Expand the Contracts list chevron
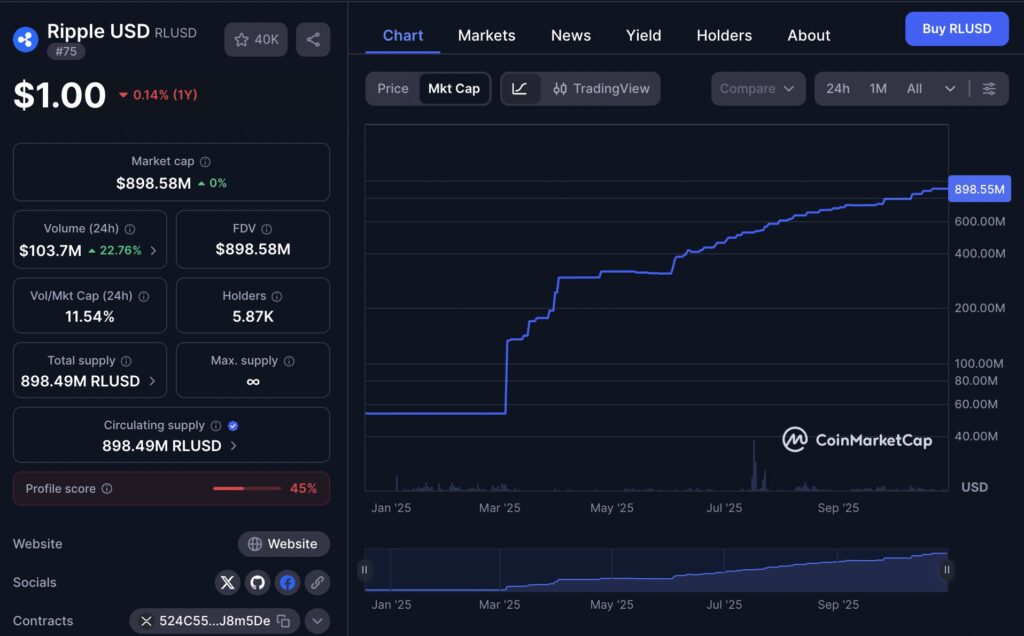1024x636 pixels. (x=317, y=621)
